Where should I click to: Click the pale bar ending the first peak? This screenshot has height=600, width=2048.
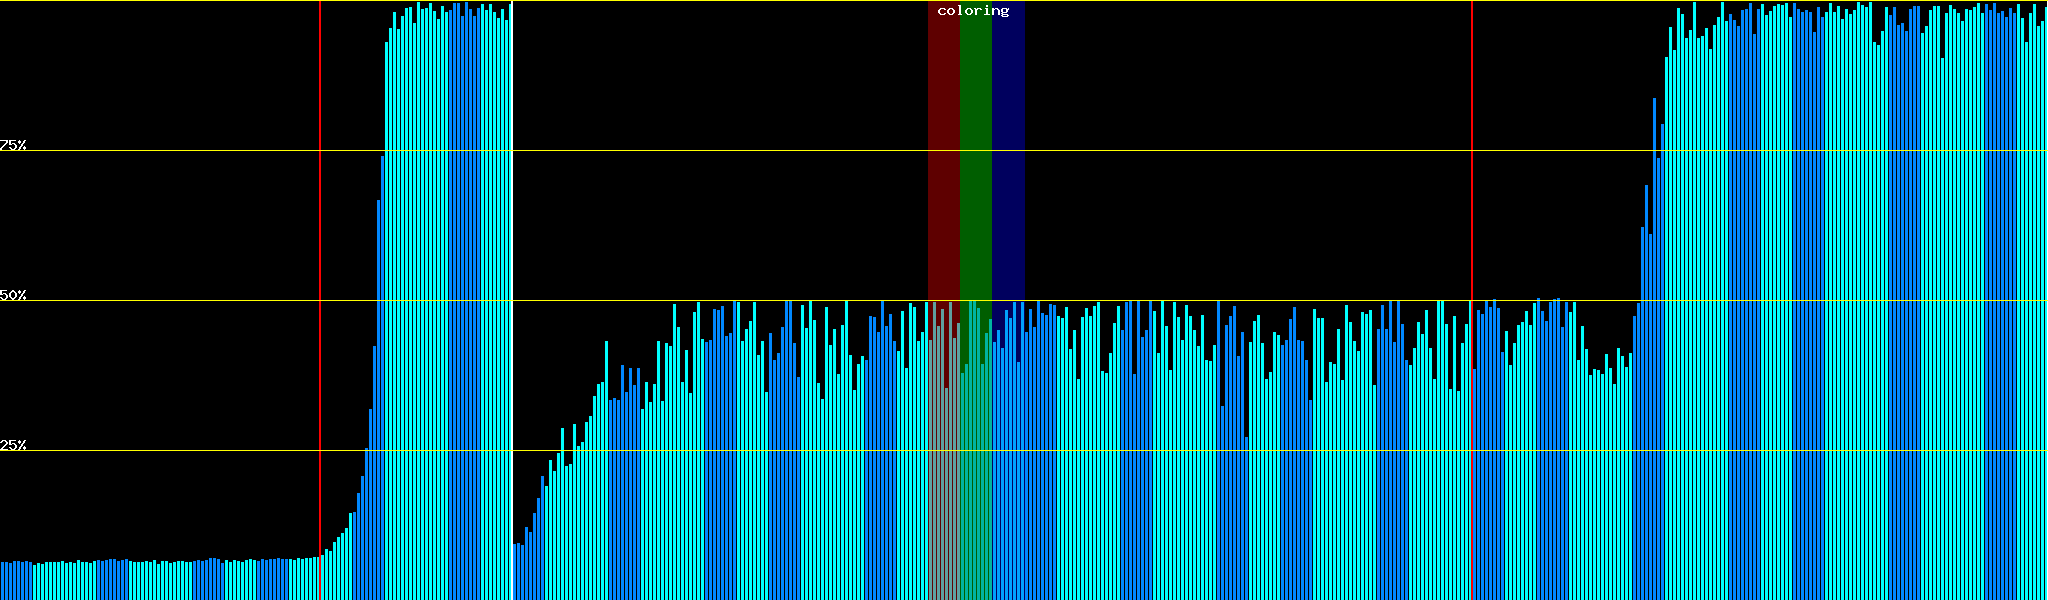click(511, 300)
